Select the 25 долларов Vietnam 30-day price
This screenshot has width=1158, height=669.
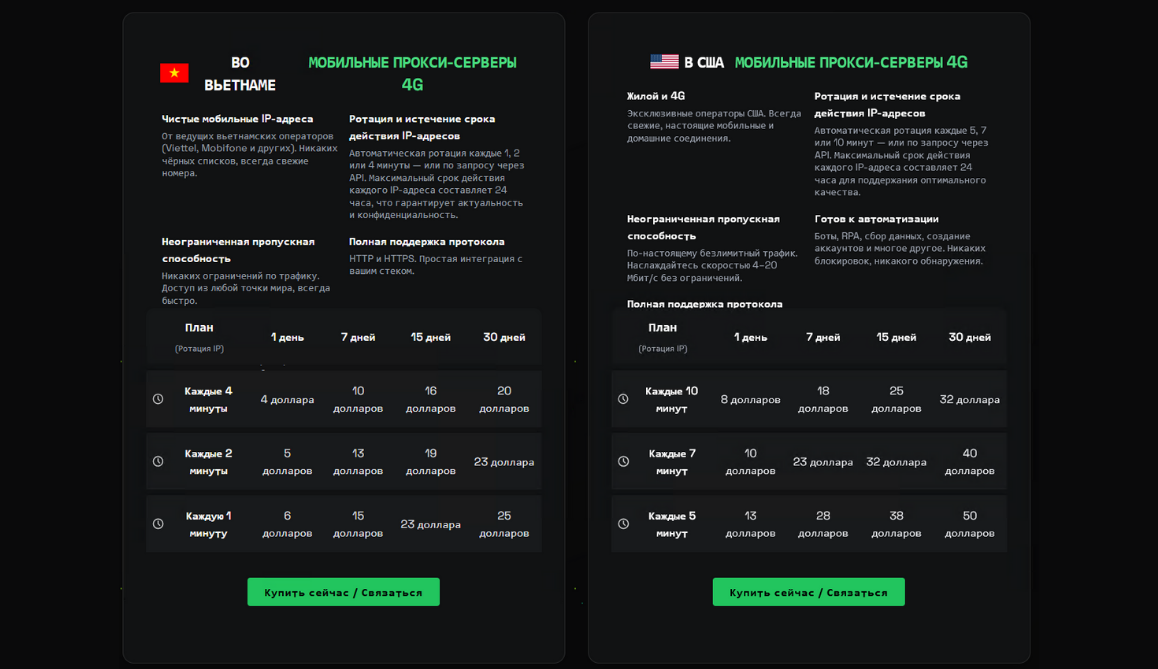click(x=504, y=524)
